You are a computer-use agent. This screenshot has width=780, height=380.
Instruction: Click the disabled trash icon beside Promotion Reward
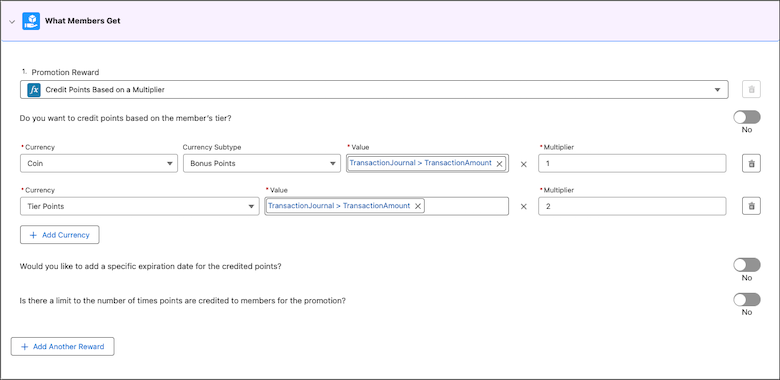pos(751,90)
